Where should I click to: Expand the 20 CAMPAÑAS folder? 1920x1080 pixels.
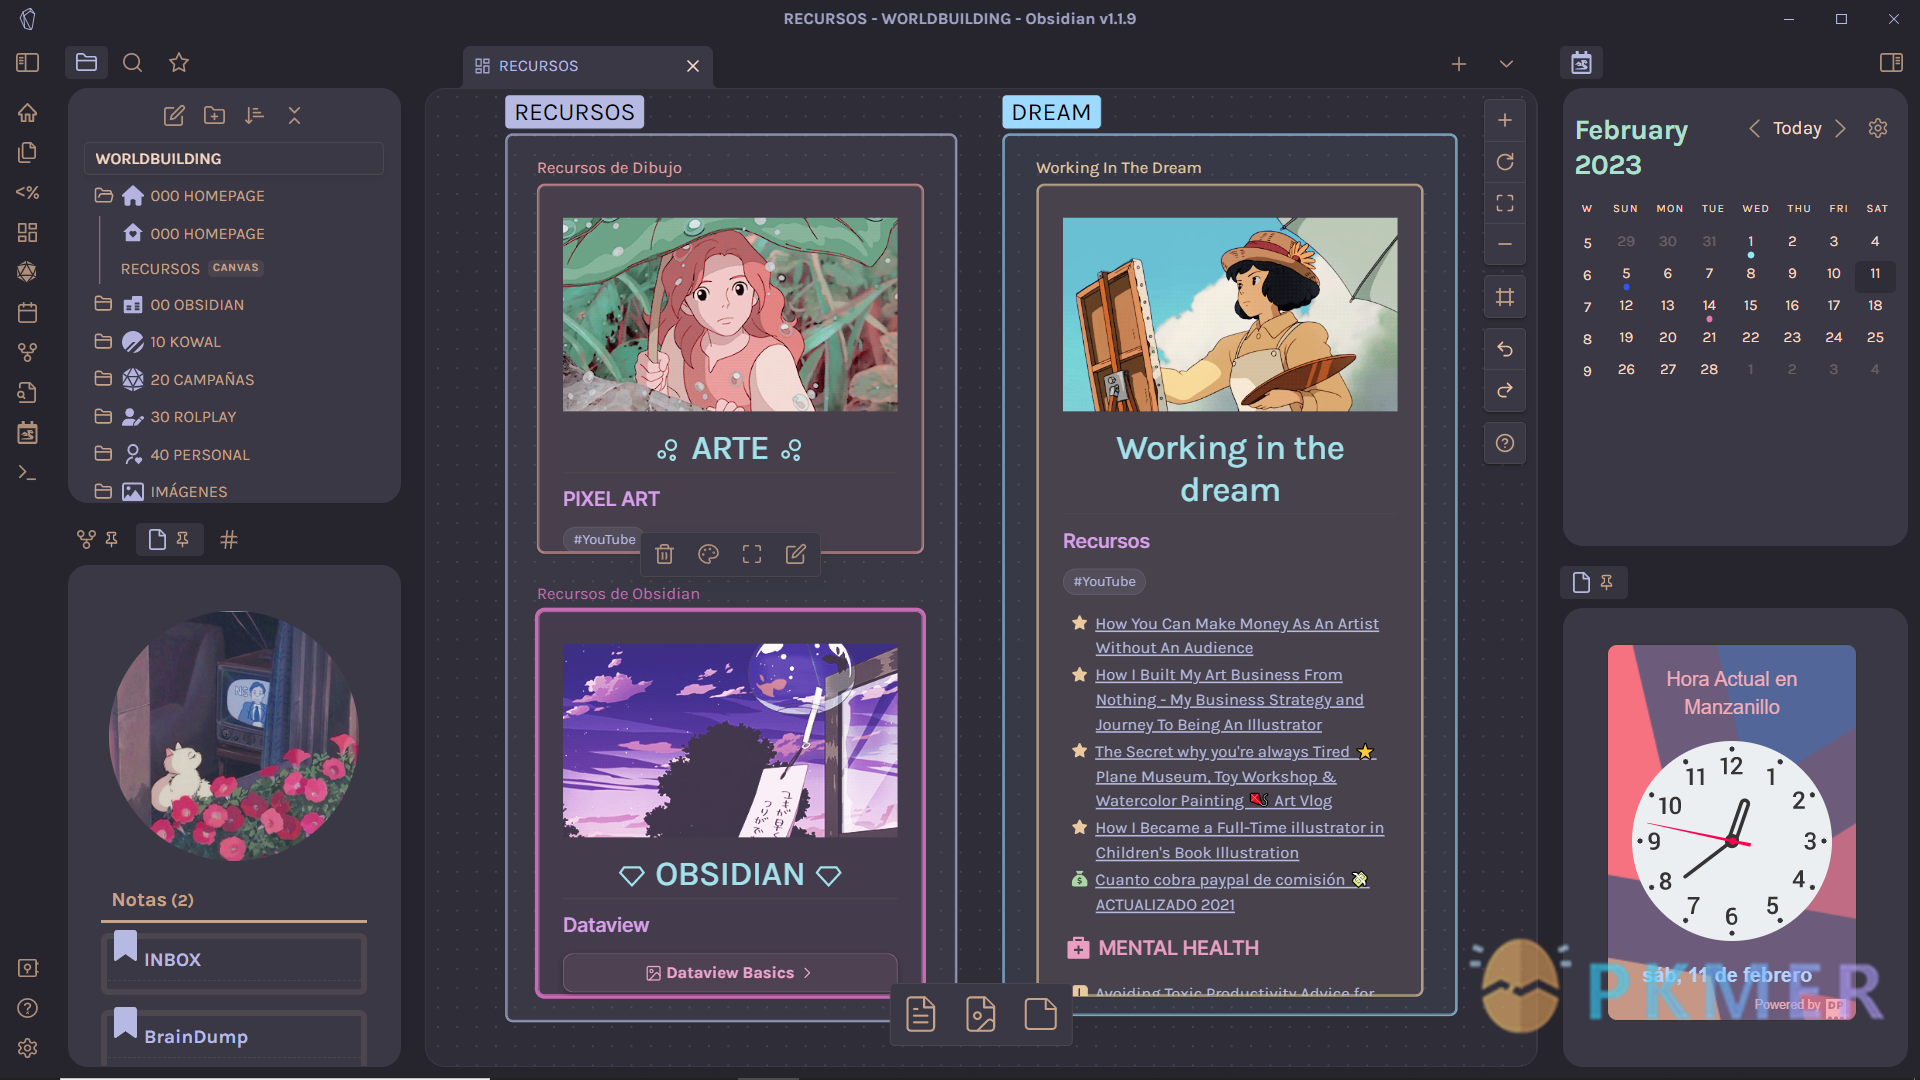tap(202, 380)
